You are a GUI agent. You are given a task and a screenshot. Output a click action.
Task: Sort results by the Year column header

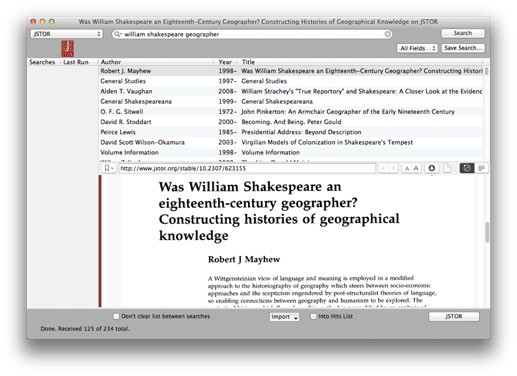coord(225,62)
